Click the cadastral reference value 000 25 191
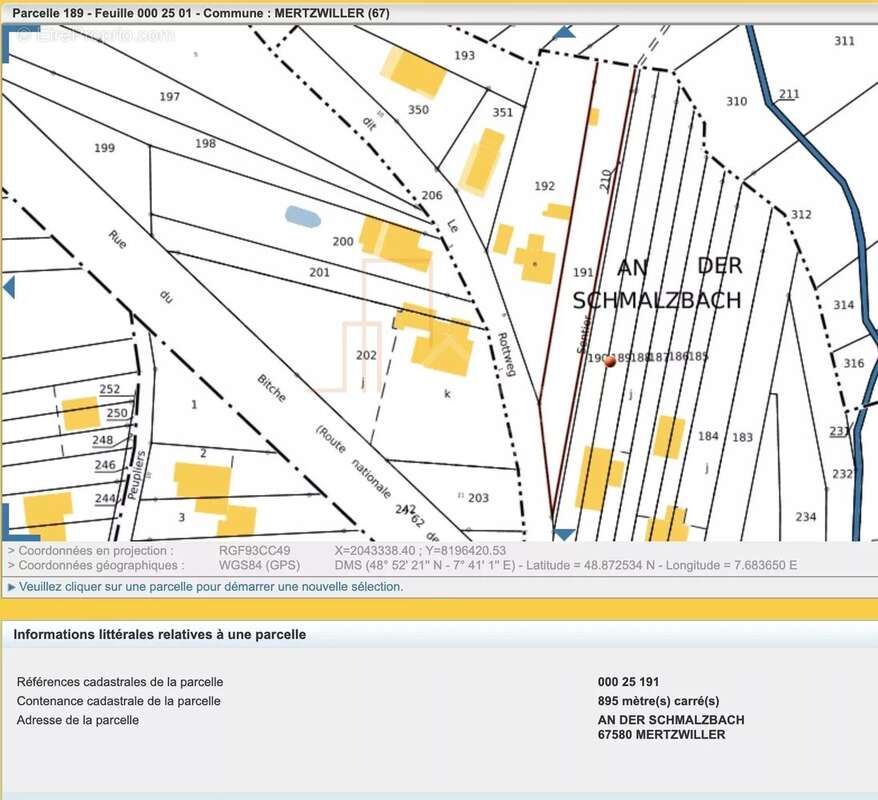 628,682
